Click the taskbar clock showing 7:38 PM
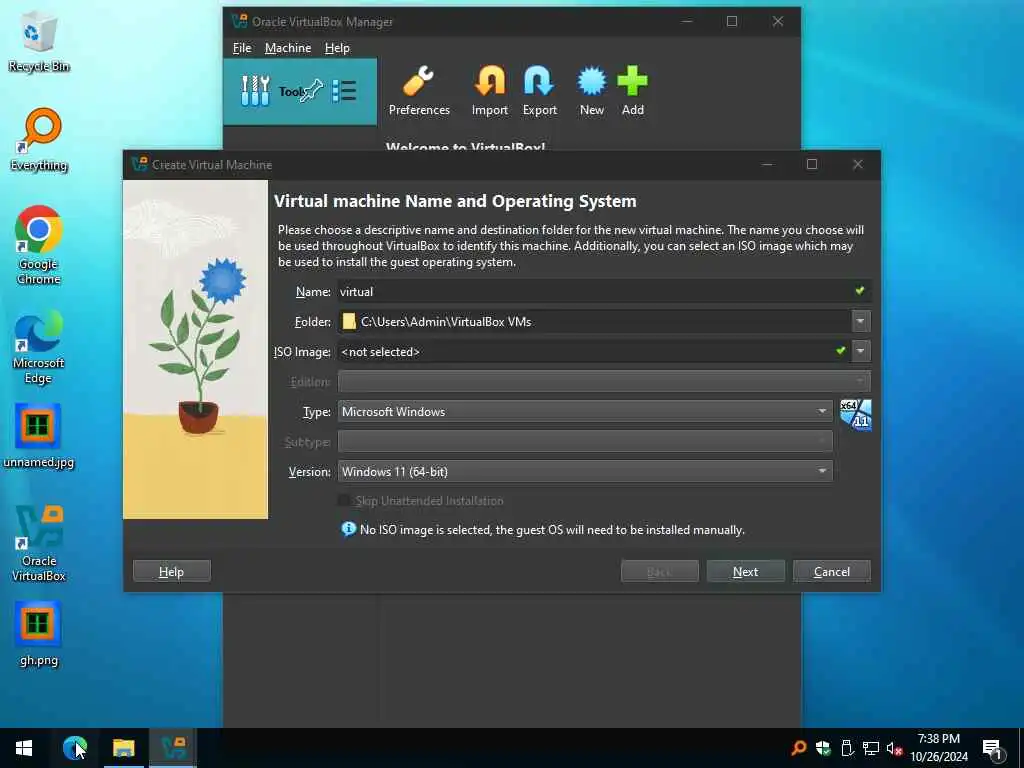 tap(938, 748)
